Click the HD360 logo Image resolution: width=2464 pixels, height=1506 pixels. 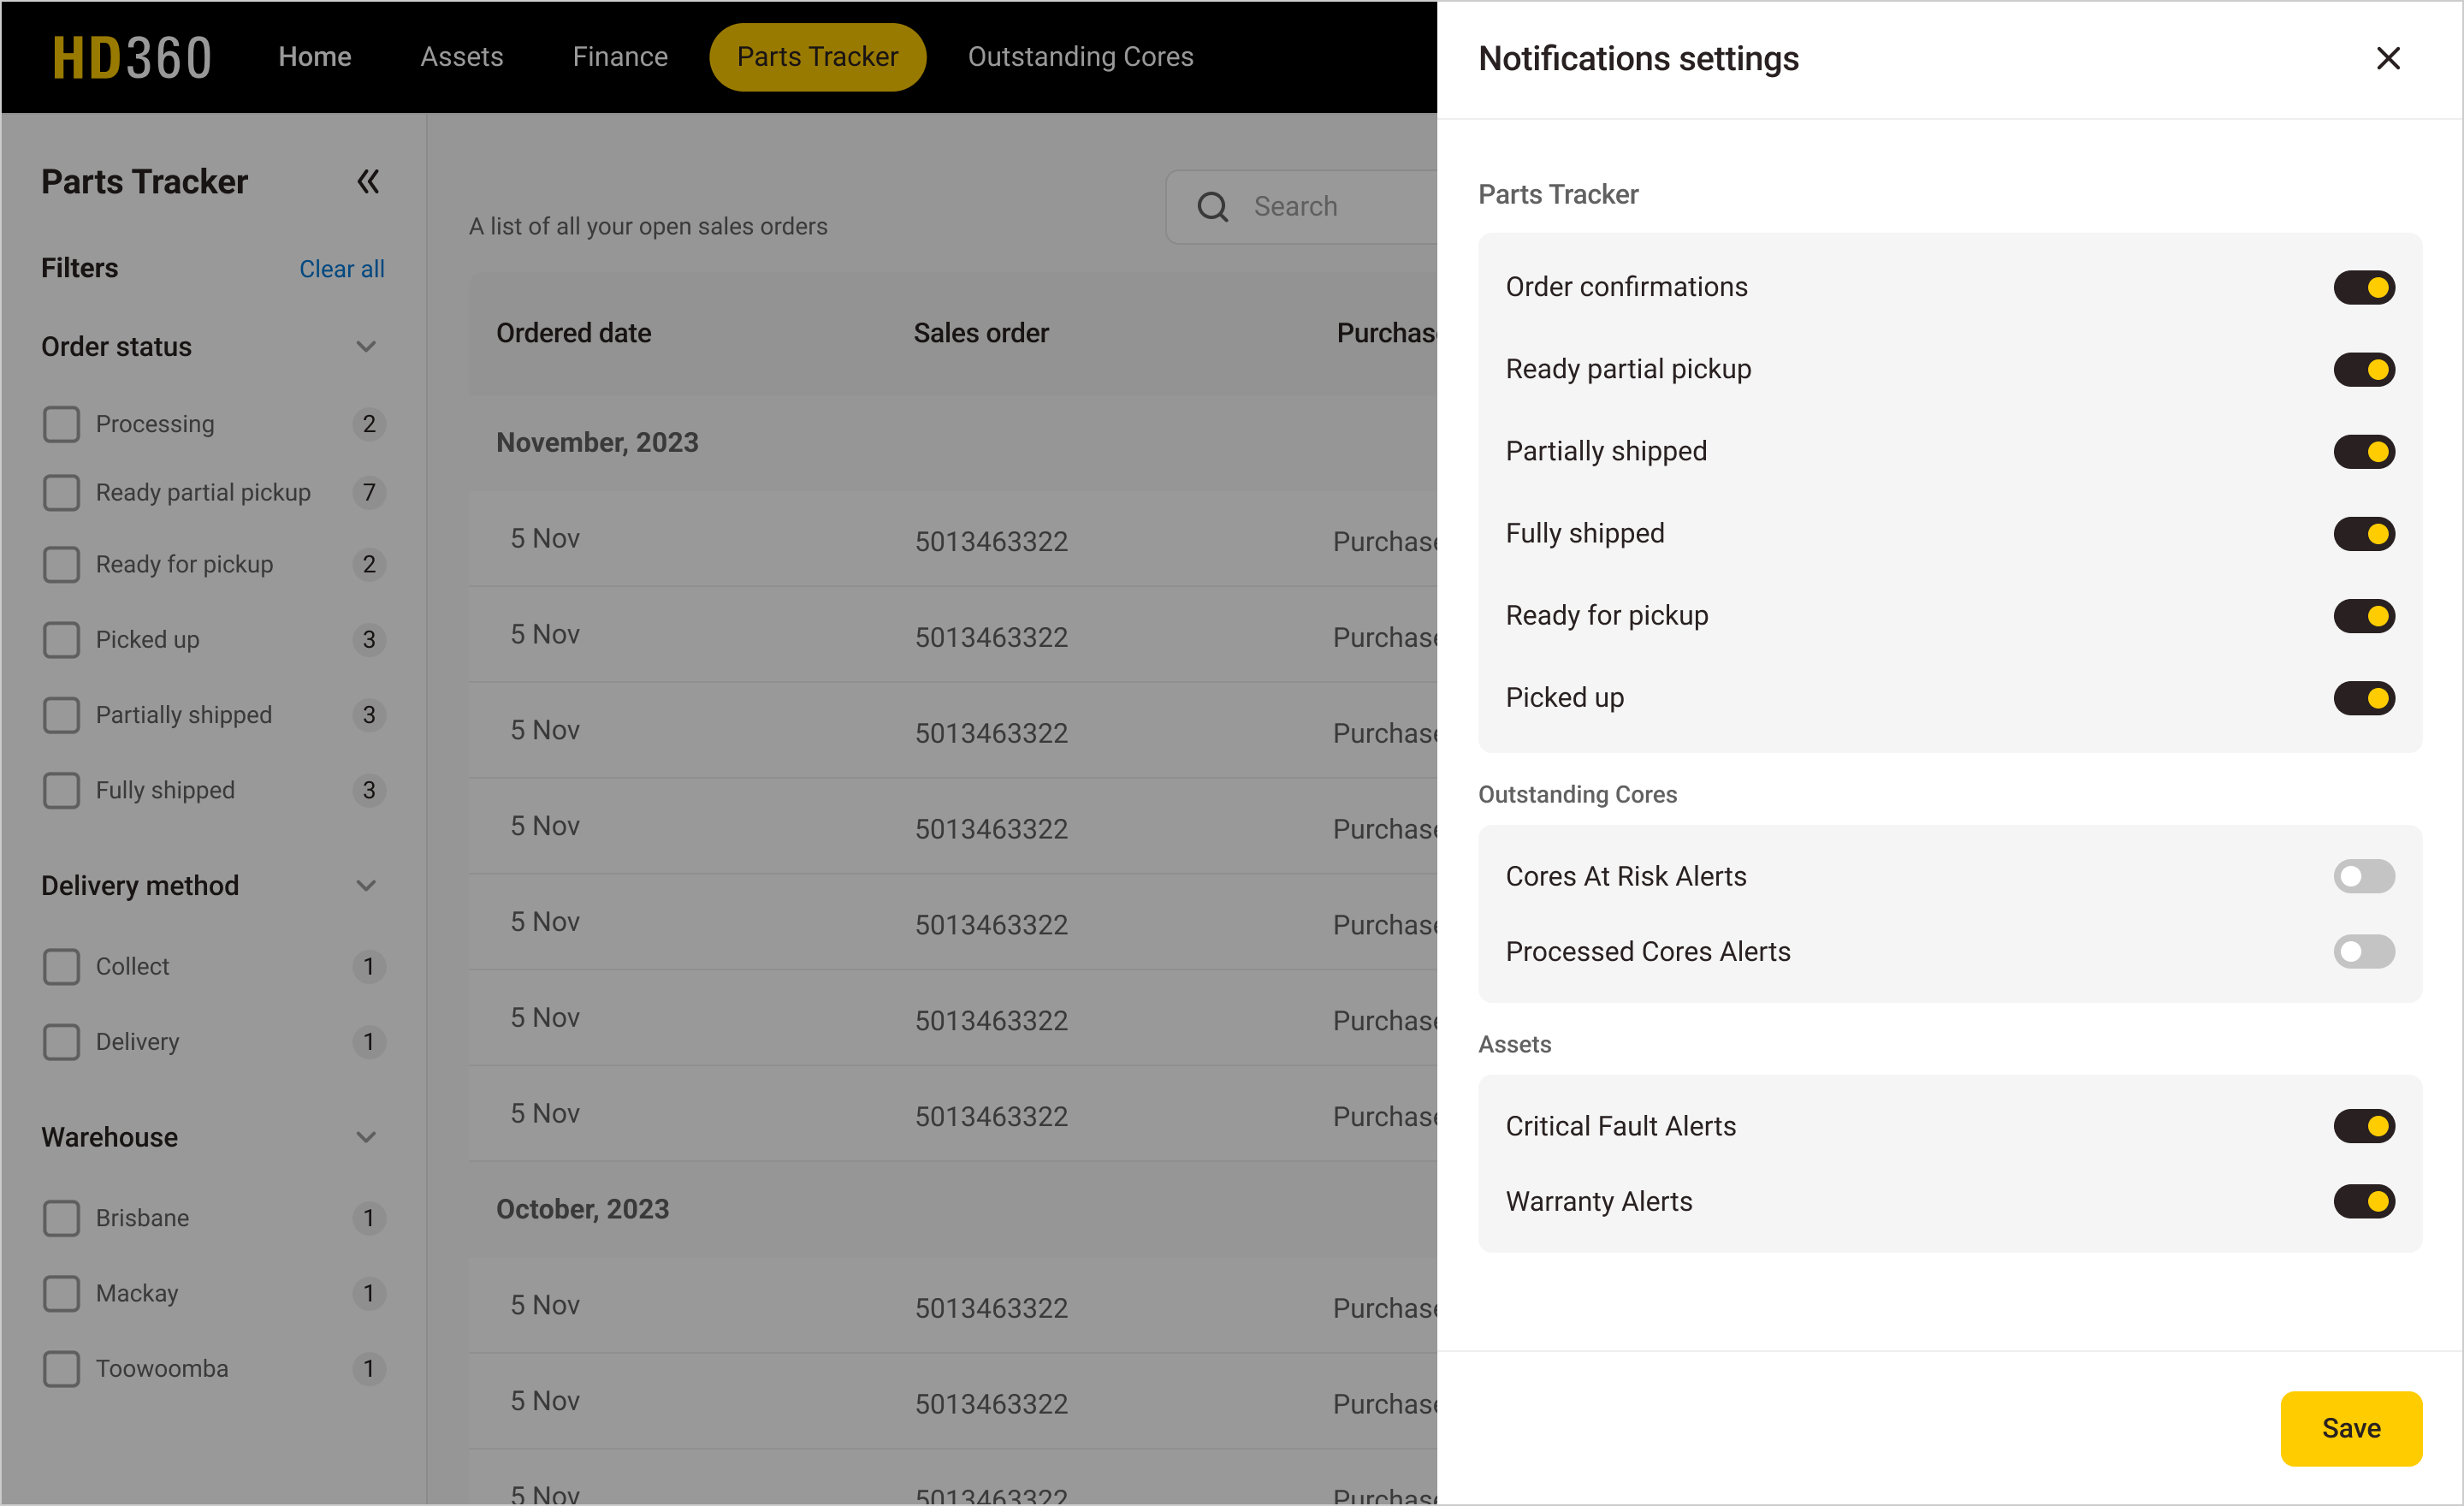tap(131, 56)
